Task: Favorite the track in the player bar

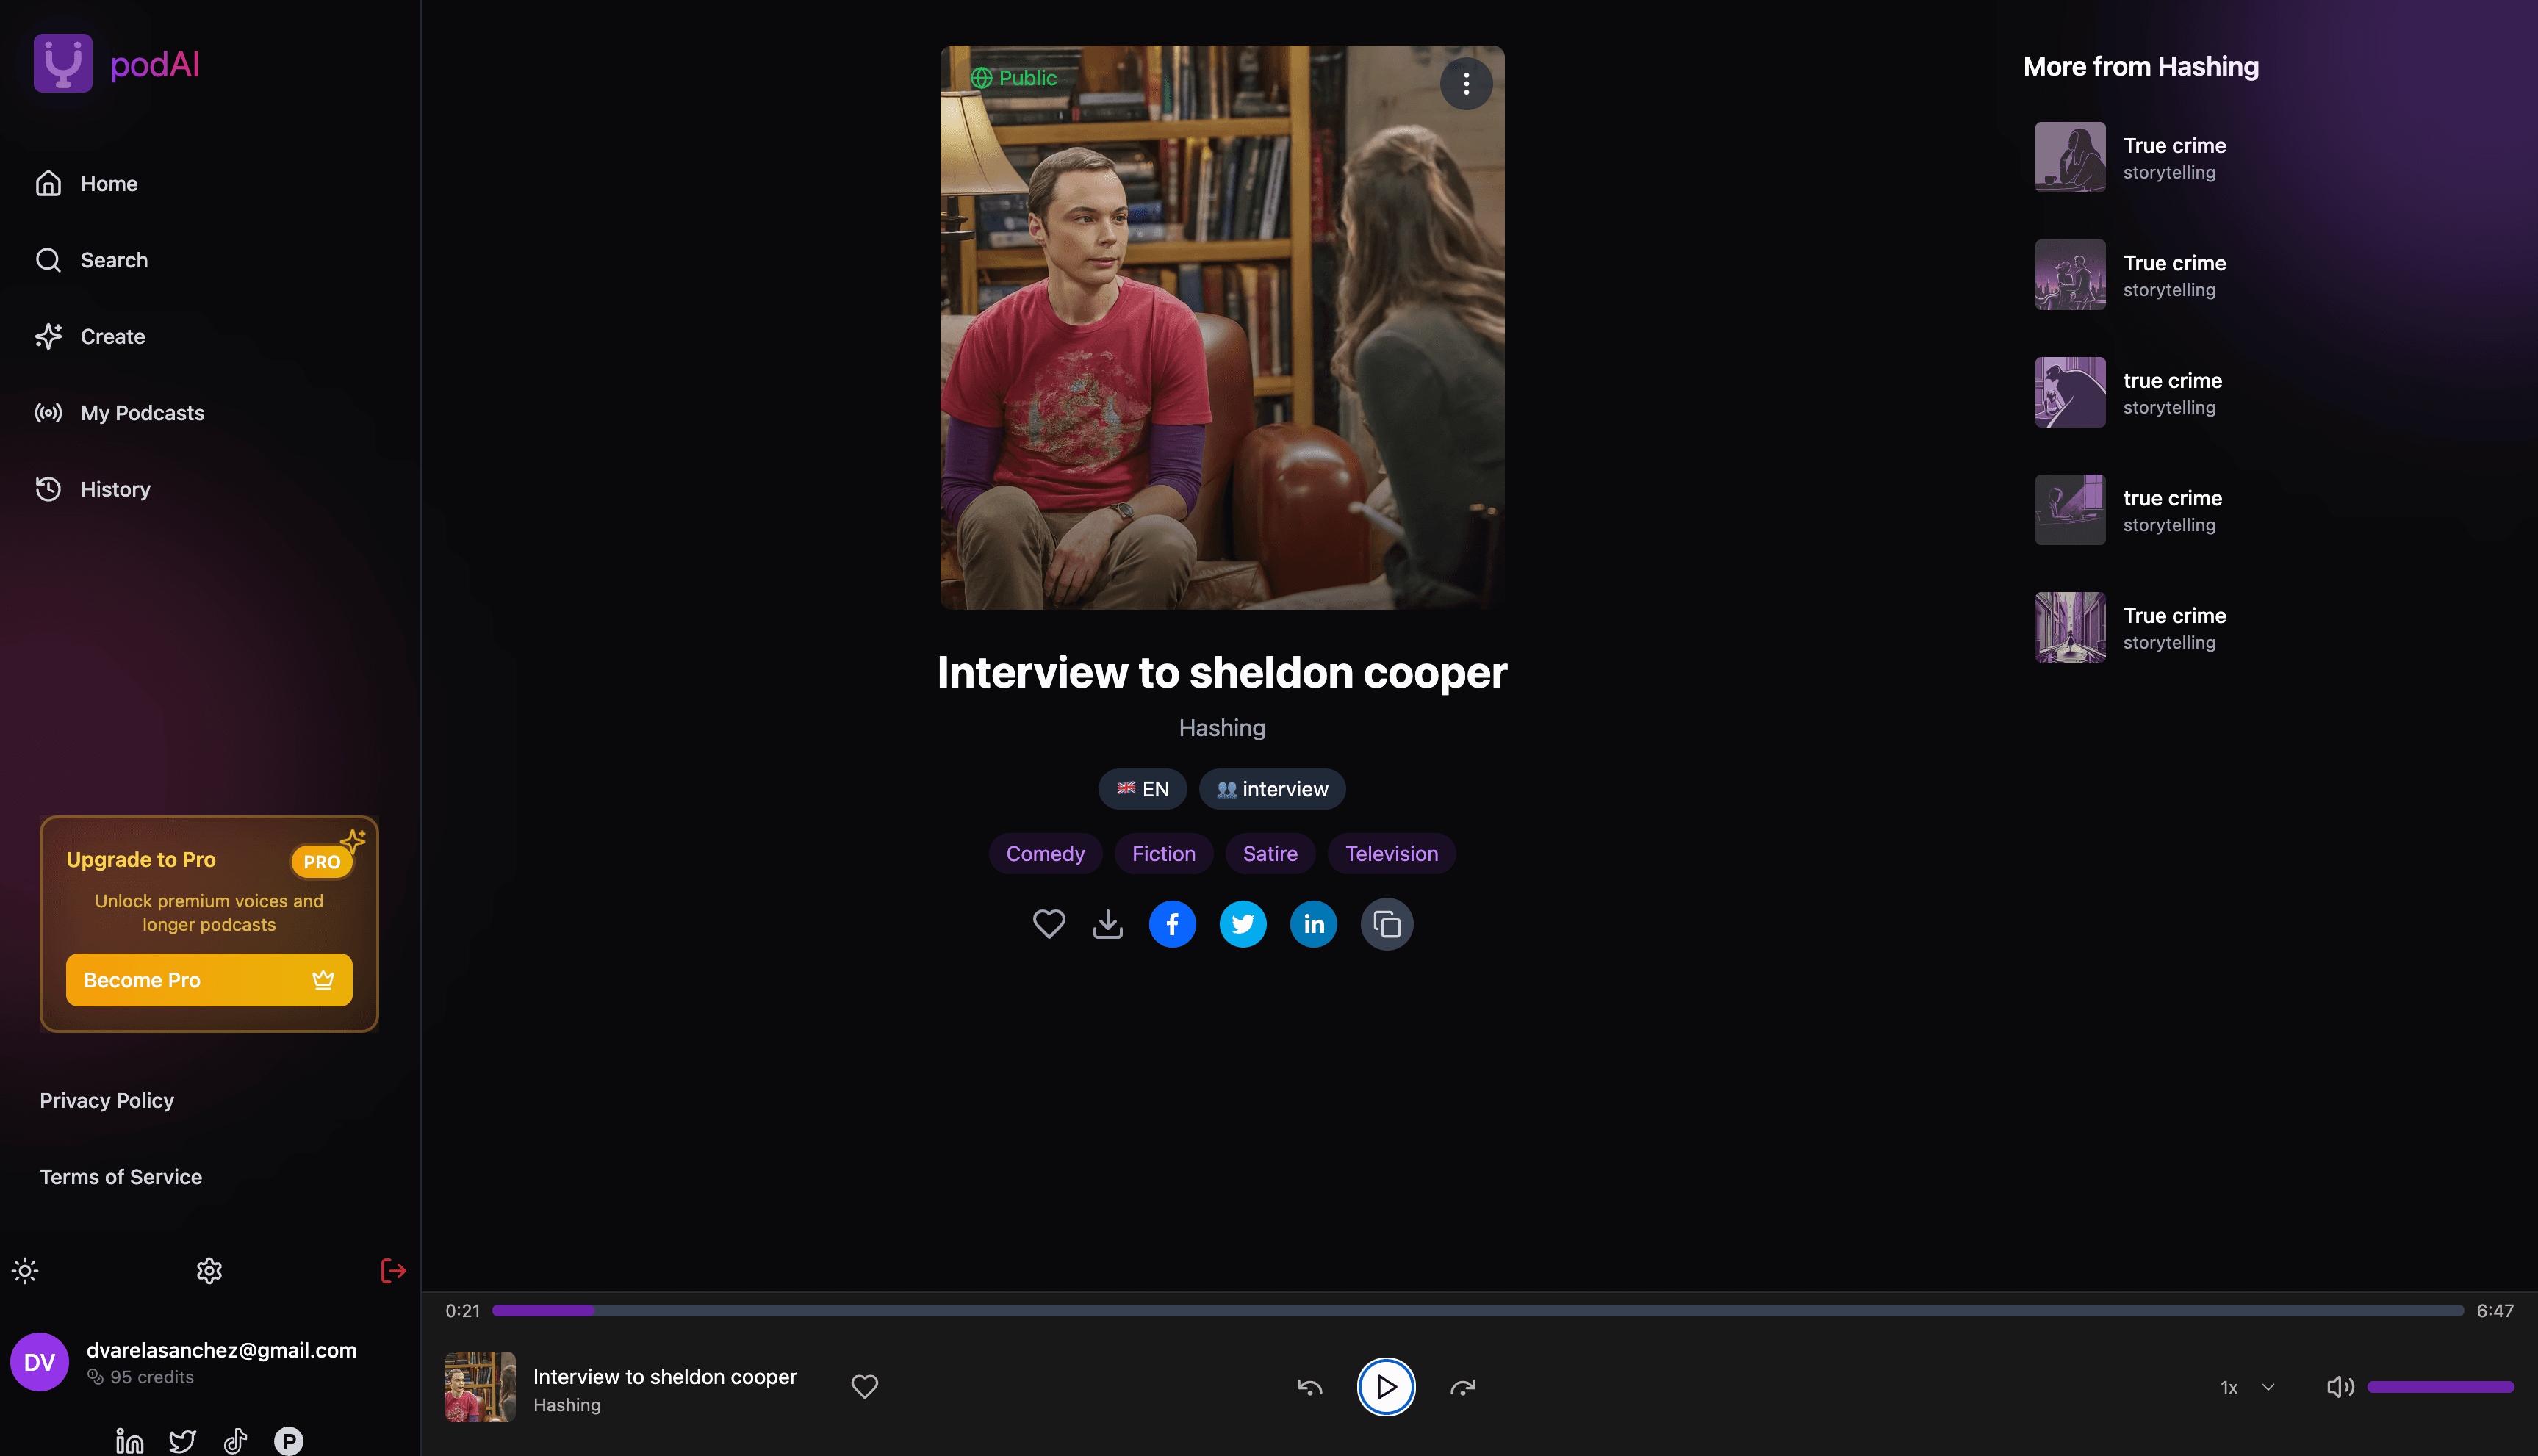Action: coord(864,1386)
